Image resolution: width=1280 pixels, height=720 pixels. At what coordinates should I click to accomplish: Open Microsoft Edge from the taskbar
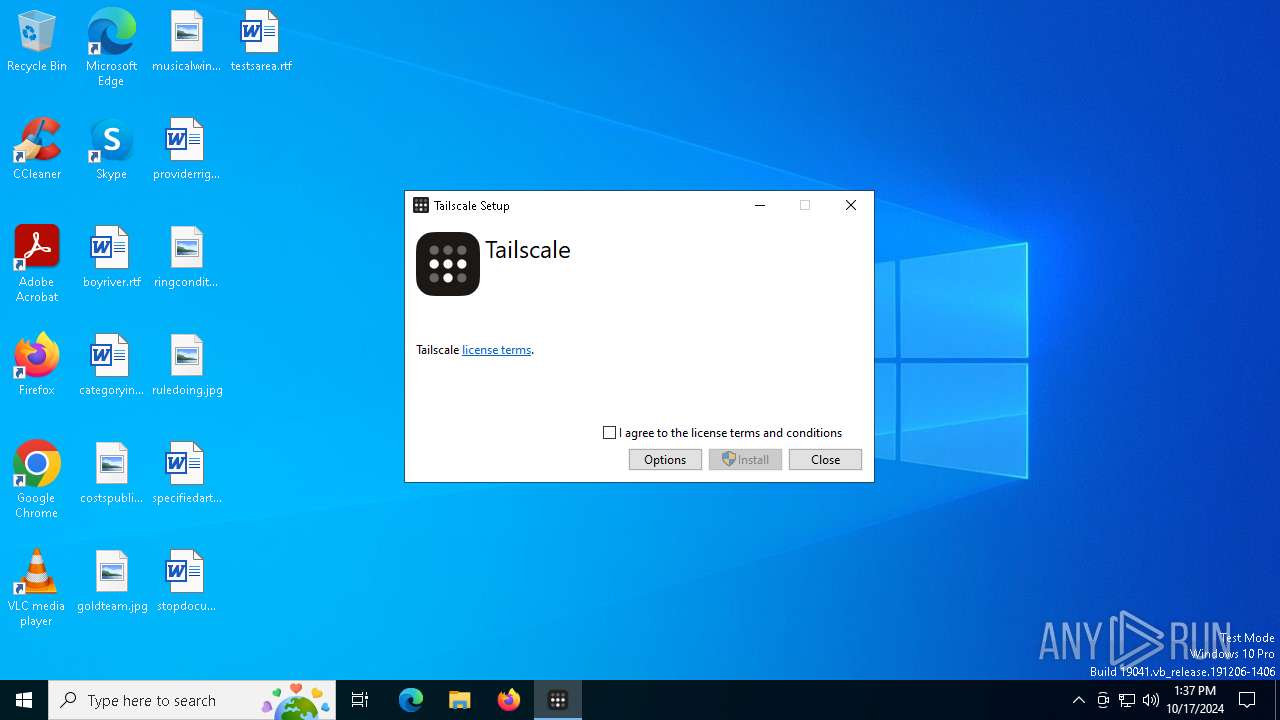[x=411, y=700]
